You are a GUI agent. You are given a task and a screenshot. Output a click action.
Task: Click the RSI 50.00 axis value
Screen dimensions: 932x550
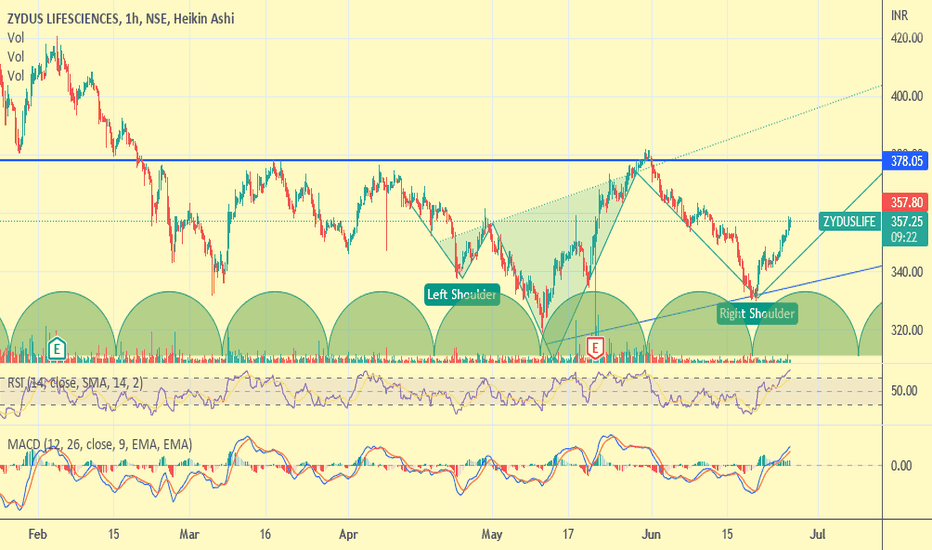(903, 391)
